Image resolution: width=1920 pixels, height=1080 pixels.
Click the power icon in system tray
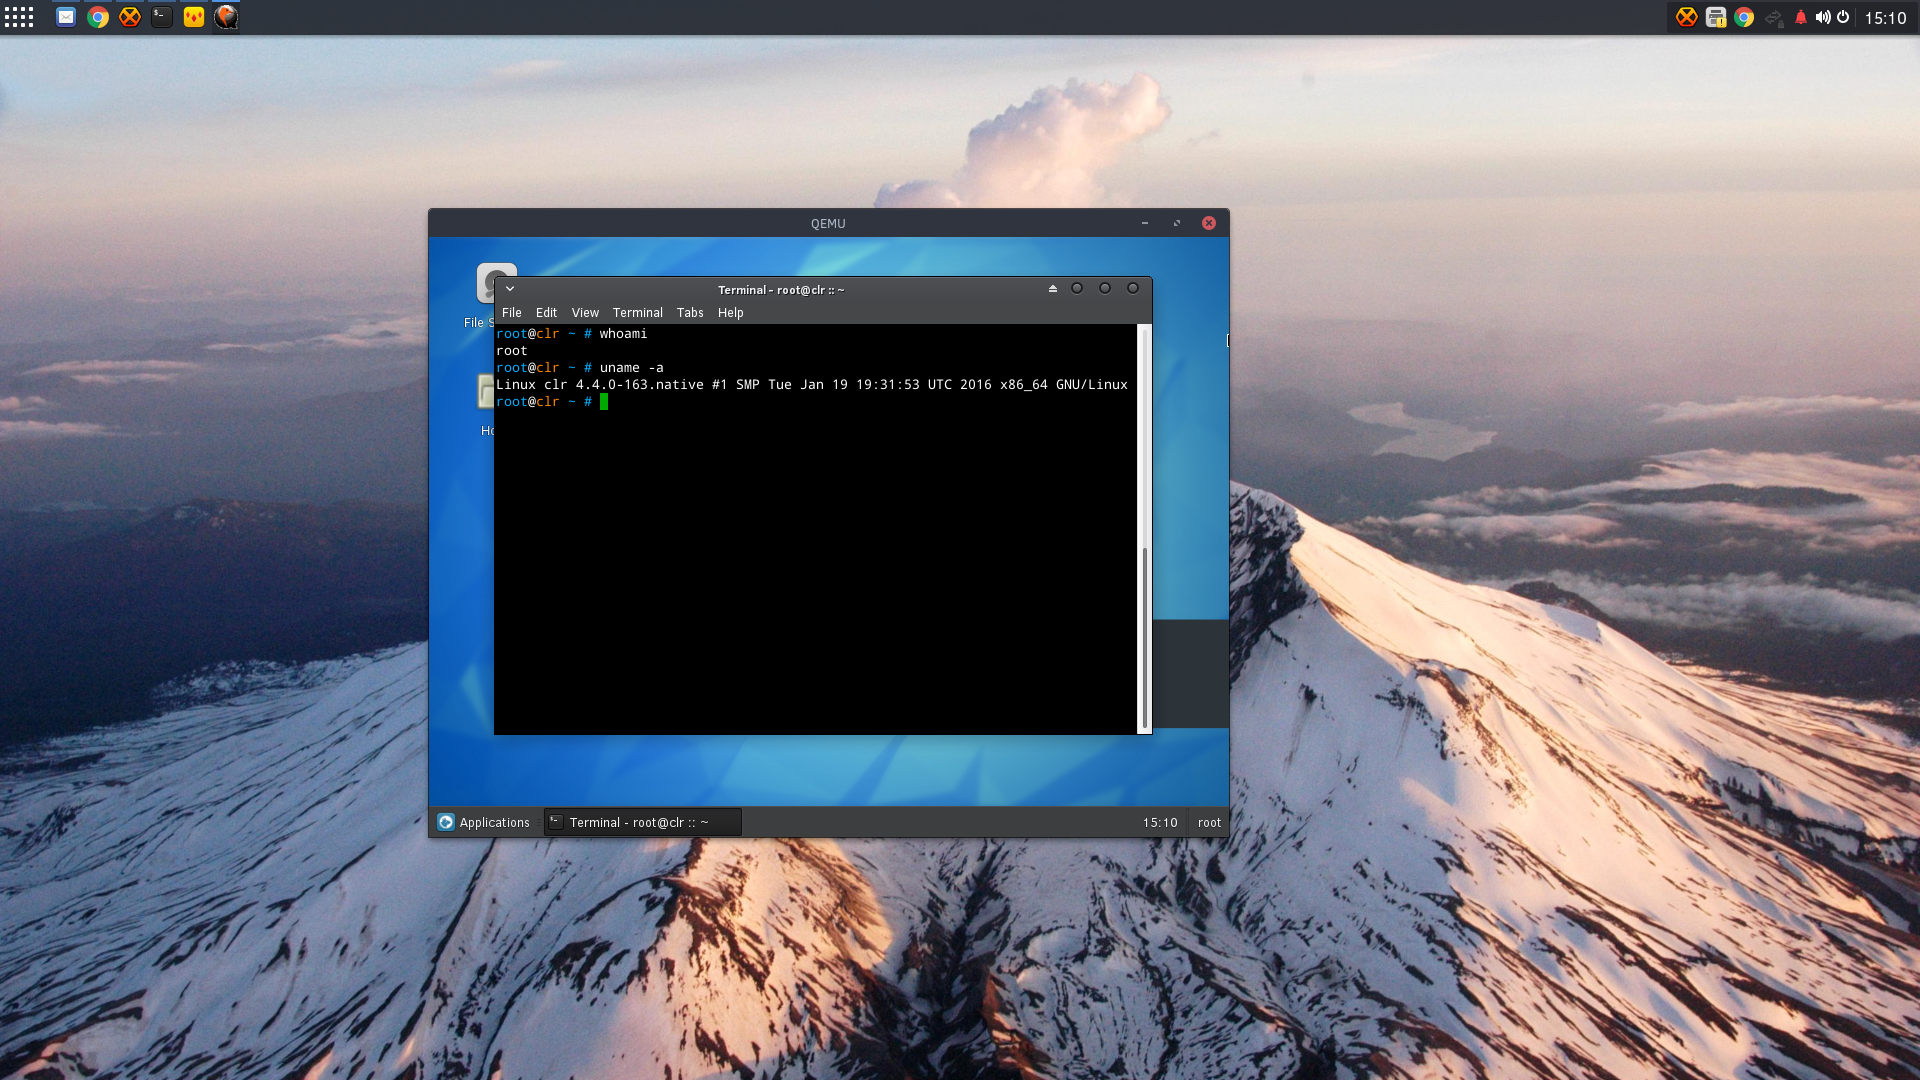coord(1843,17)
